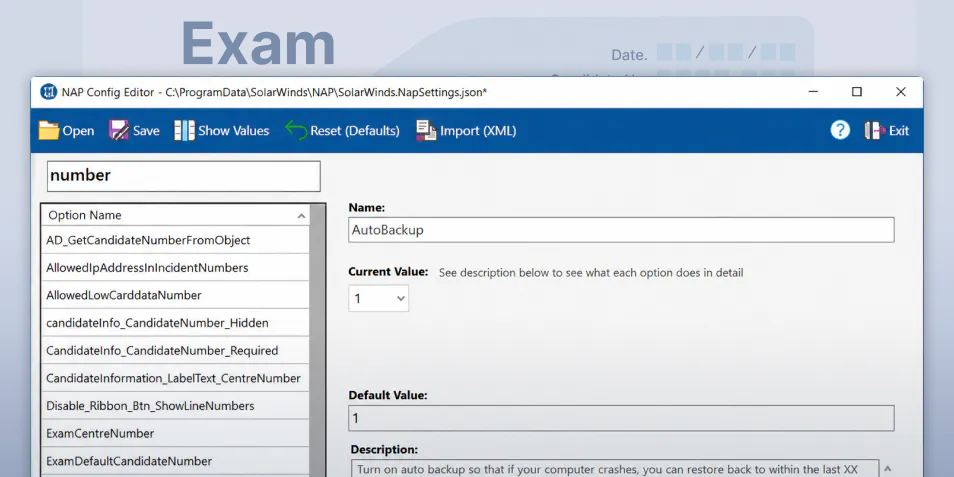Select AD_GetCandidateNumberFromObject option
Viewport: 954px width, 477px height.
click(175, 240)
